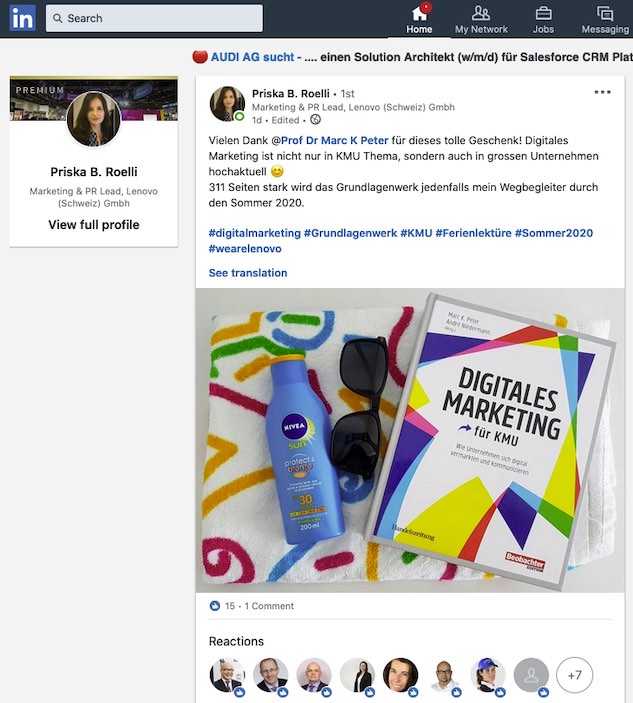Open the Home tab
Screen dimensions: 633x703
pyautogui.click(x=419, y=19)
